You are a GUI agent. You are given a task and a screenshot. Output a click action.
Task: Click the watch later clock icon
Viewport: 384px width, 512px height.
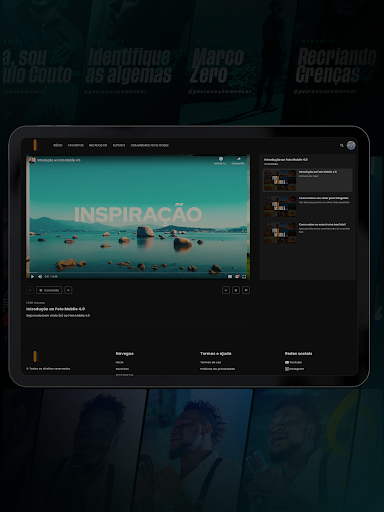(x=220, y=160)
